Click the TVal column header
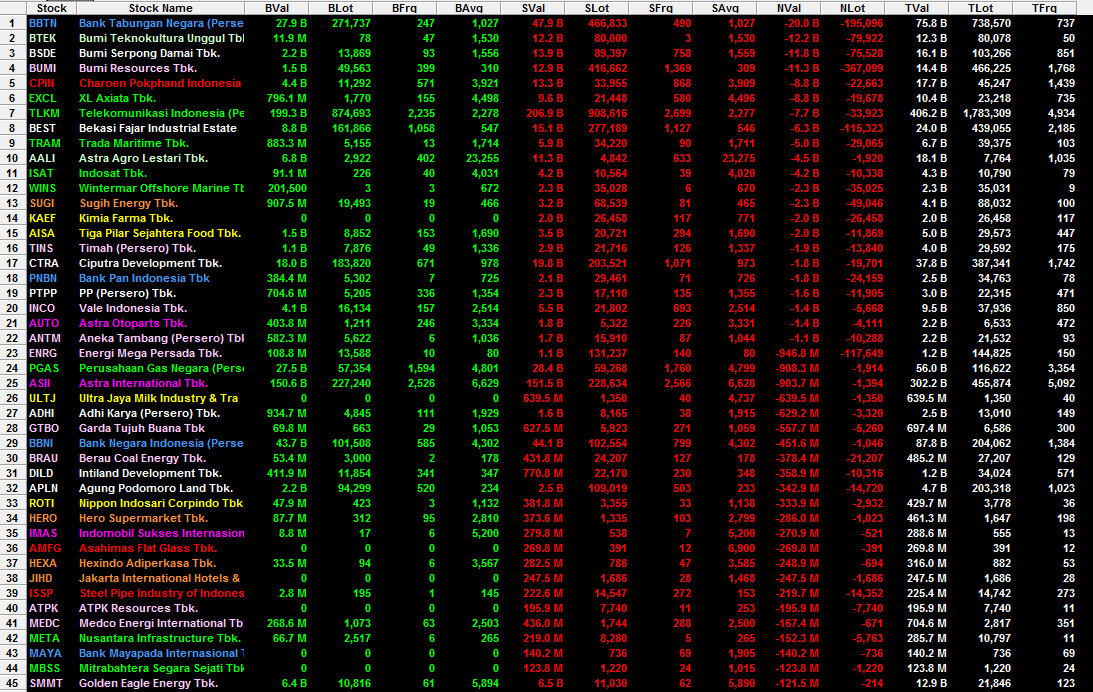Viewport: 1093px width, 692px height. click(917, 8)
